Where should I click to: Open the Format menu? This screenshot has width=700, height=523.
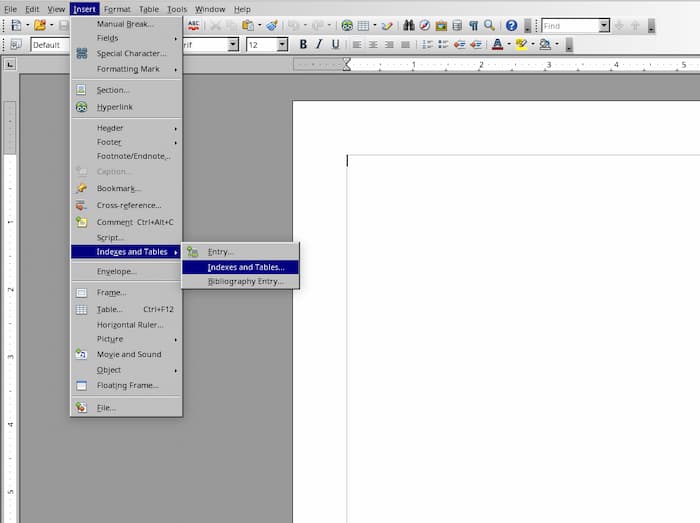(117, 9)
